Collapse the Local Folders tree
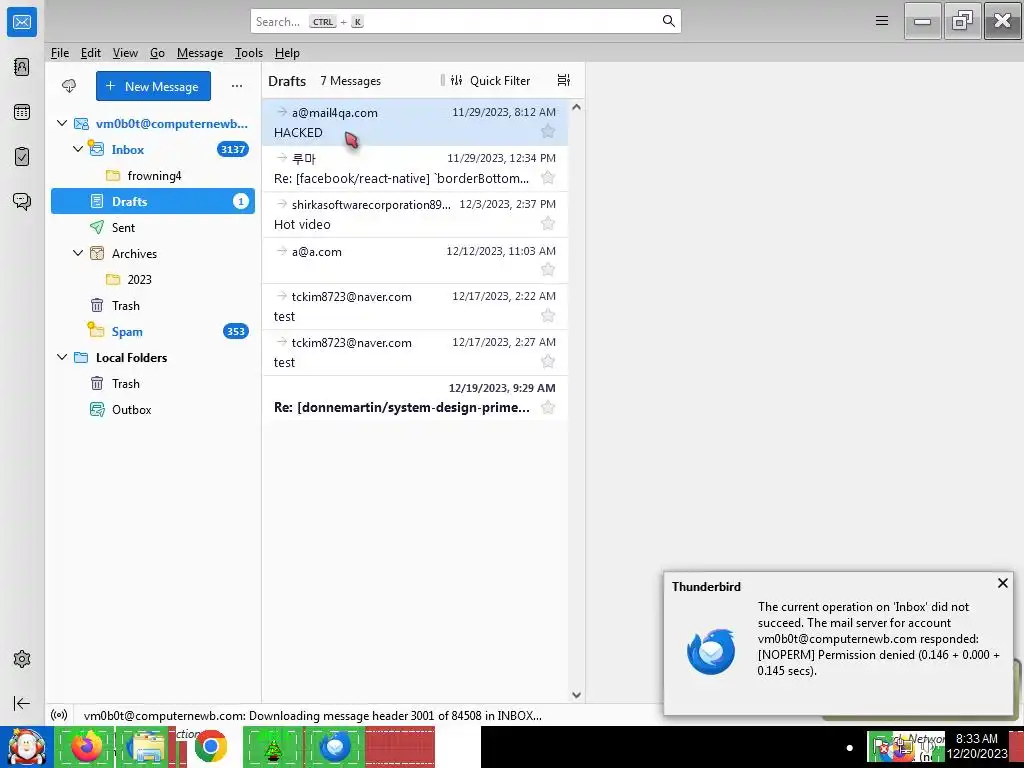 (x=62, y=357)
